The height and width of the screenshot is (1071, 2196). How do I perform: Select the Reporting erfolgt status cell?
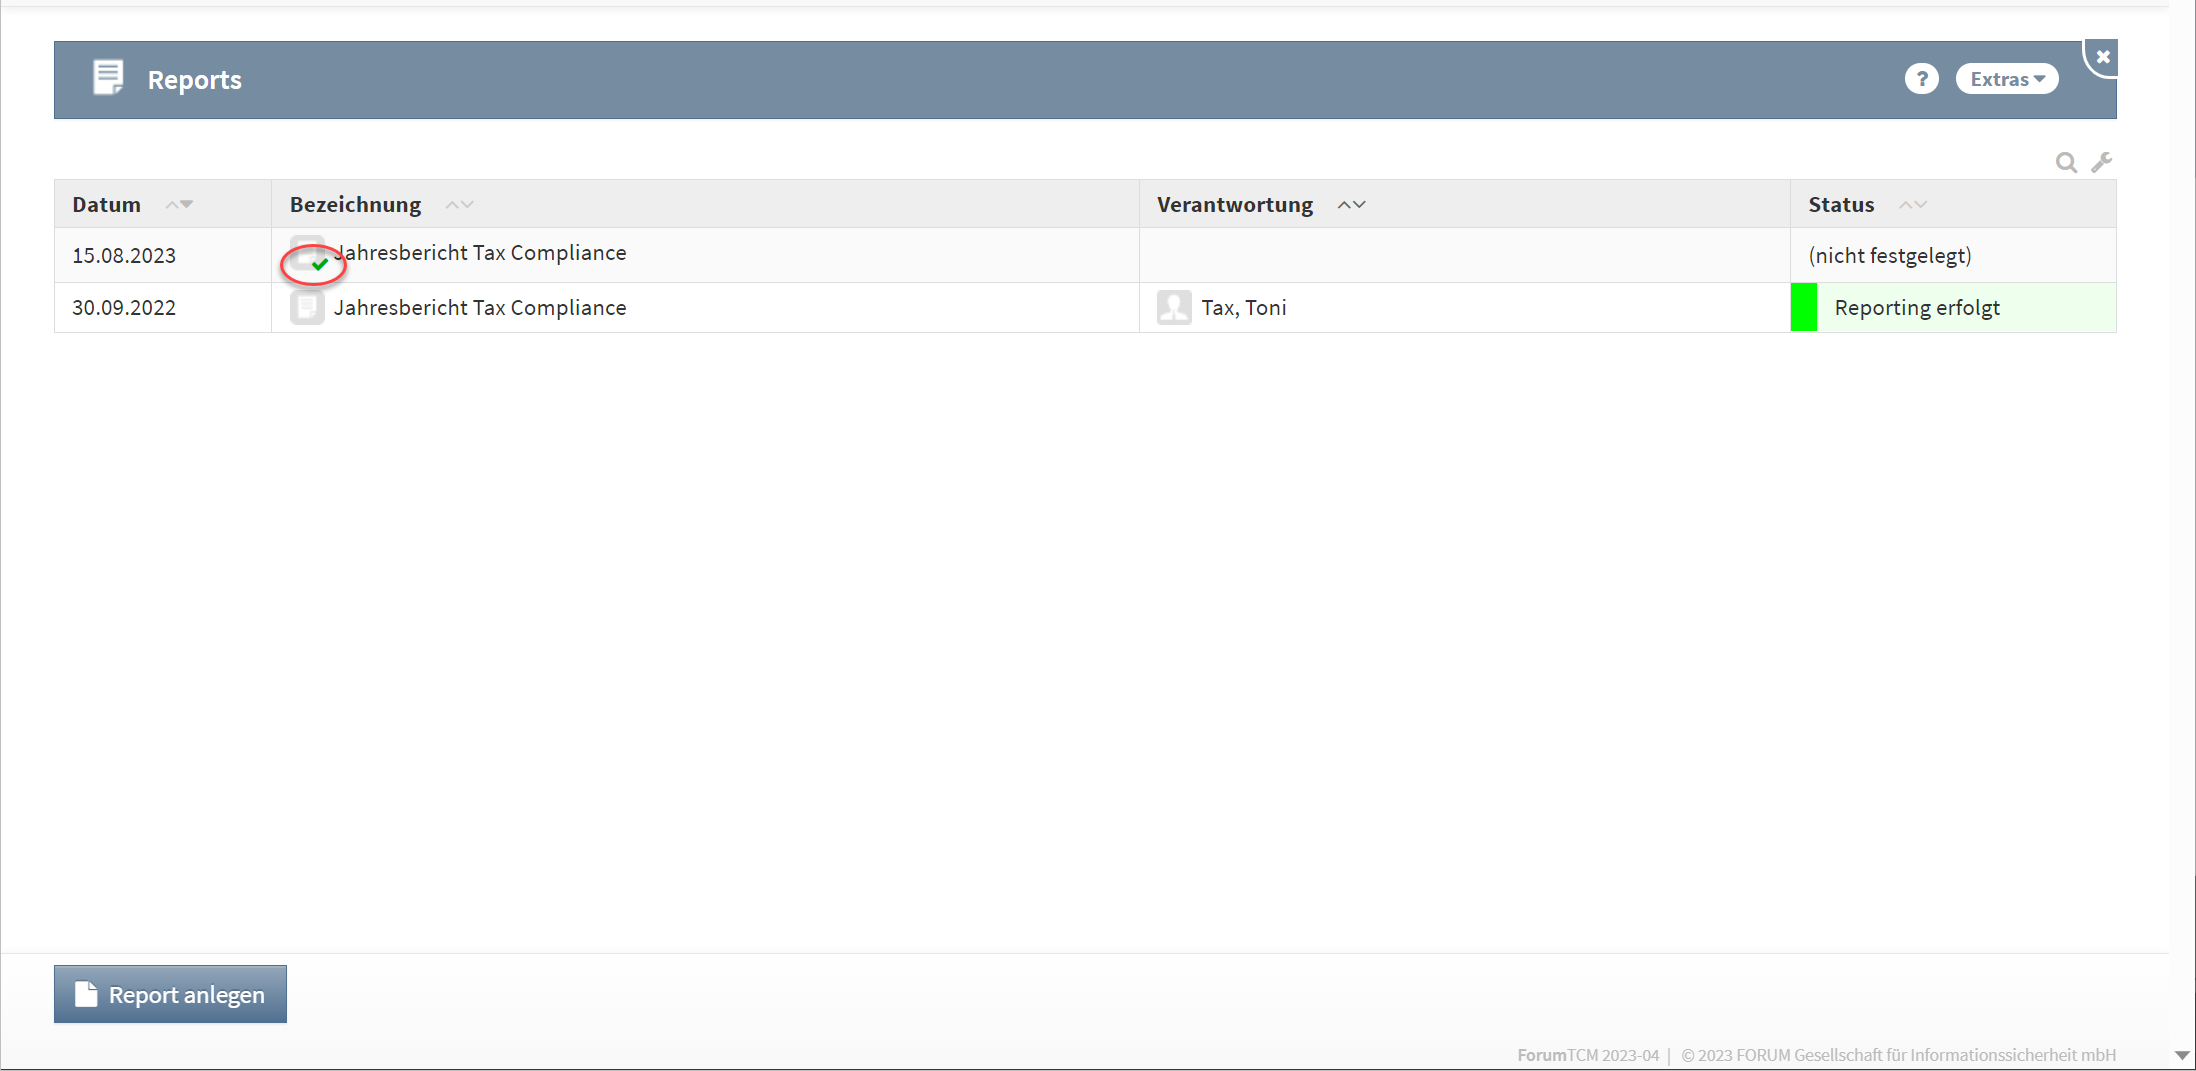[1916, 308]
